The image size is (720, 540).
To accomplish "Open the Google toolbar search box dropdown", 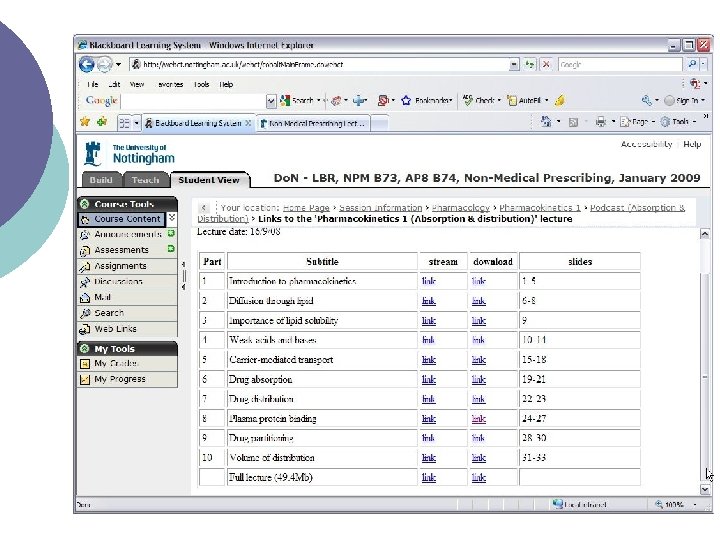I will 271,101.
